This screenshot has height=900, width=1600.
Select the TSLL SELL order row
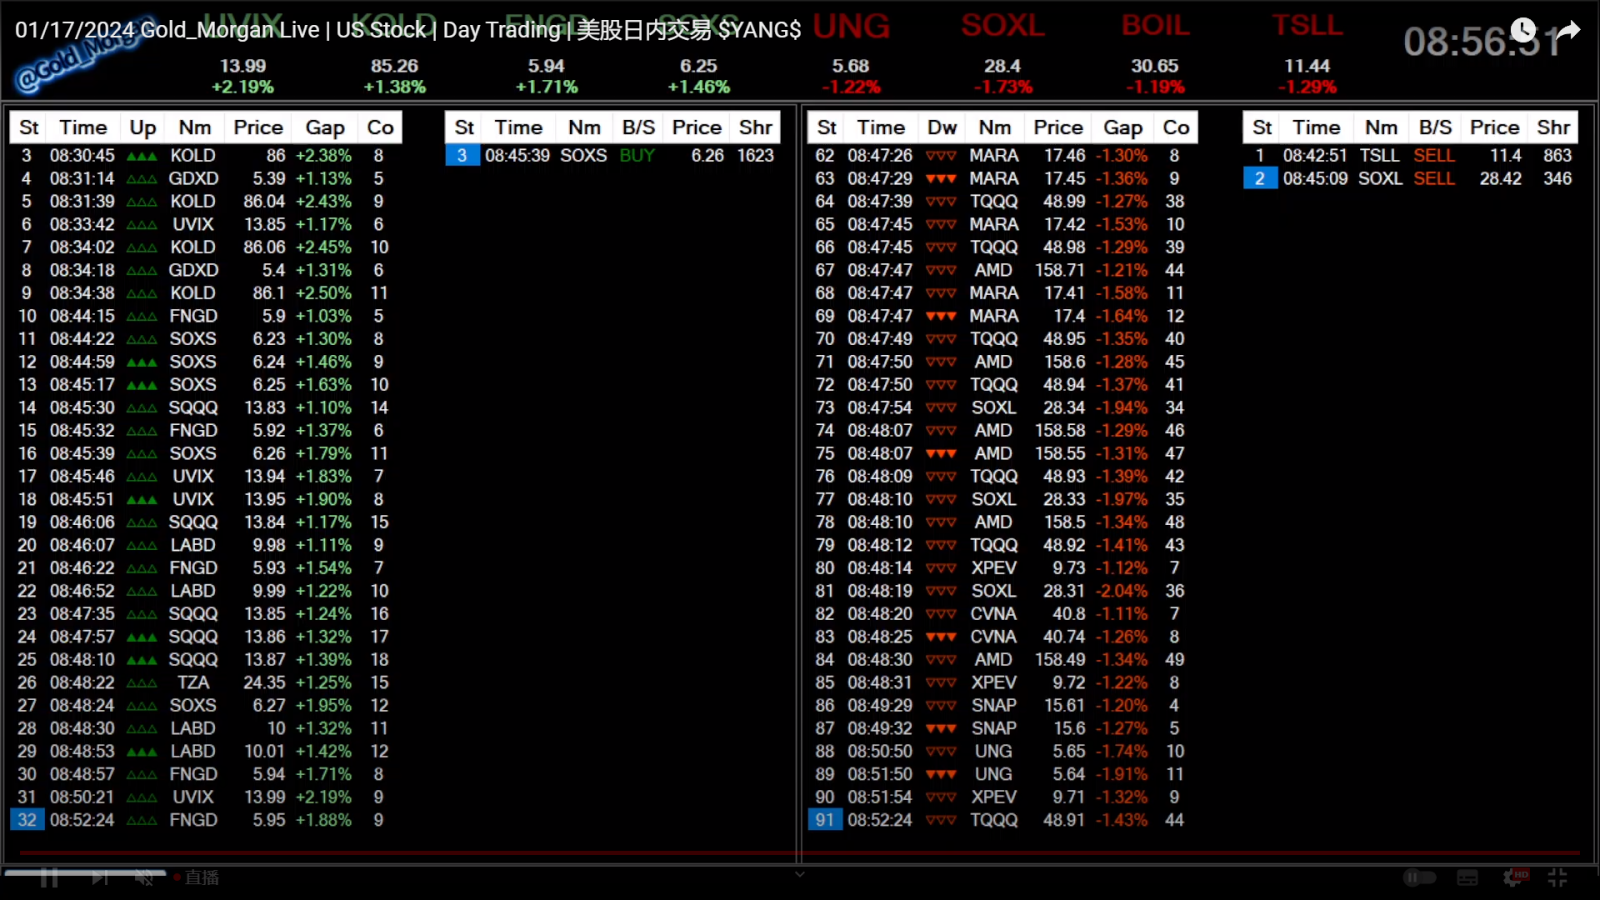click(1410, 156)
